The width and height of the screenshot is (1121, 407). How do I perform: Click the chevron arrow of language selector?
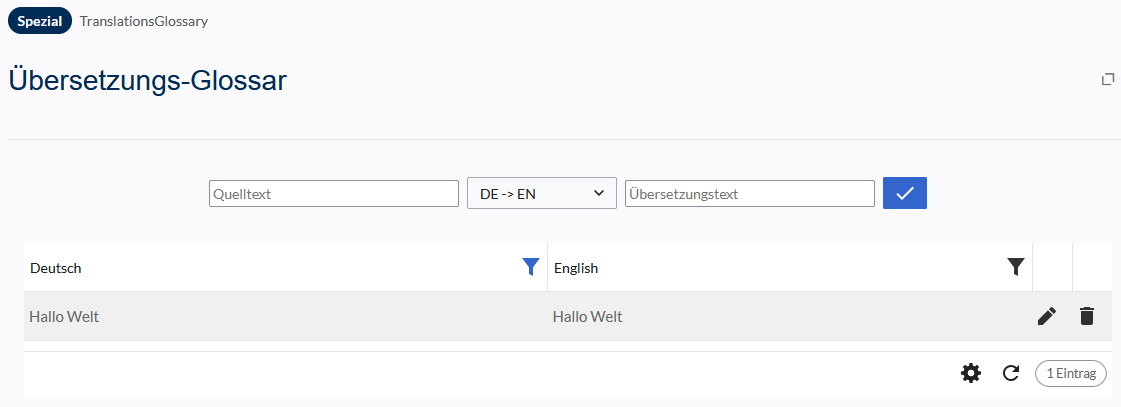pos(599,193)
